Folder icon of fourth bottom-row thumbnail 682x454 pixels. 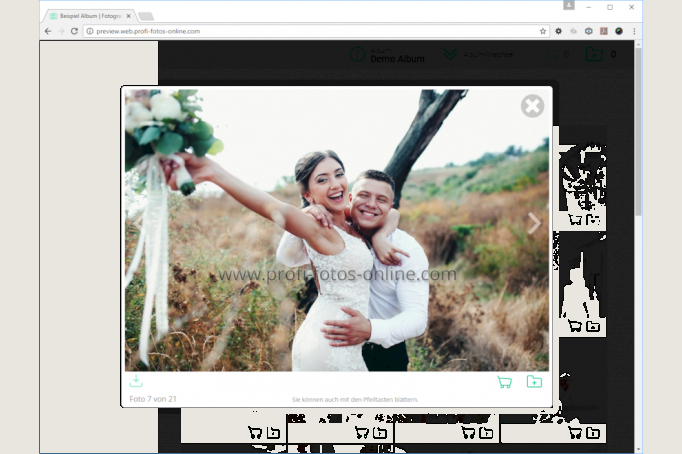pyautogui.click(x=593, y=433)
